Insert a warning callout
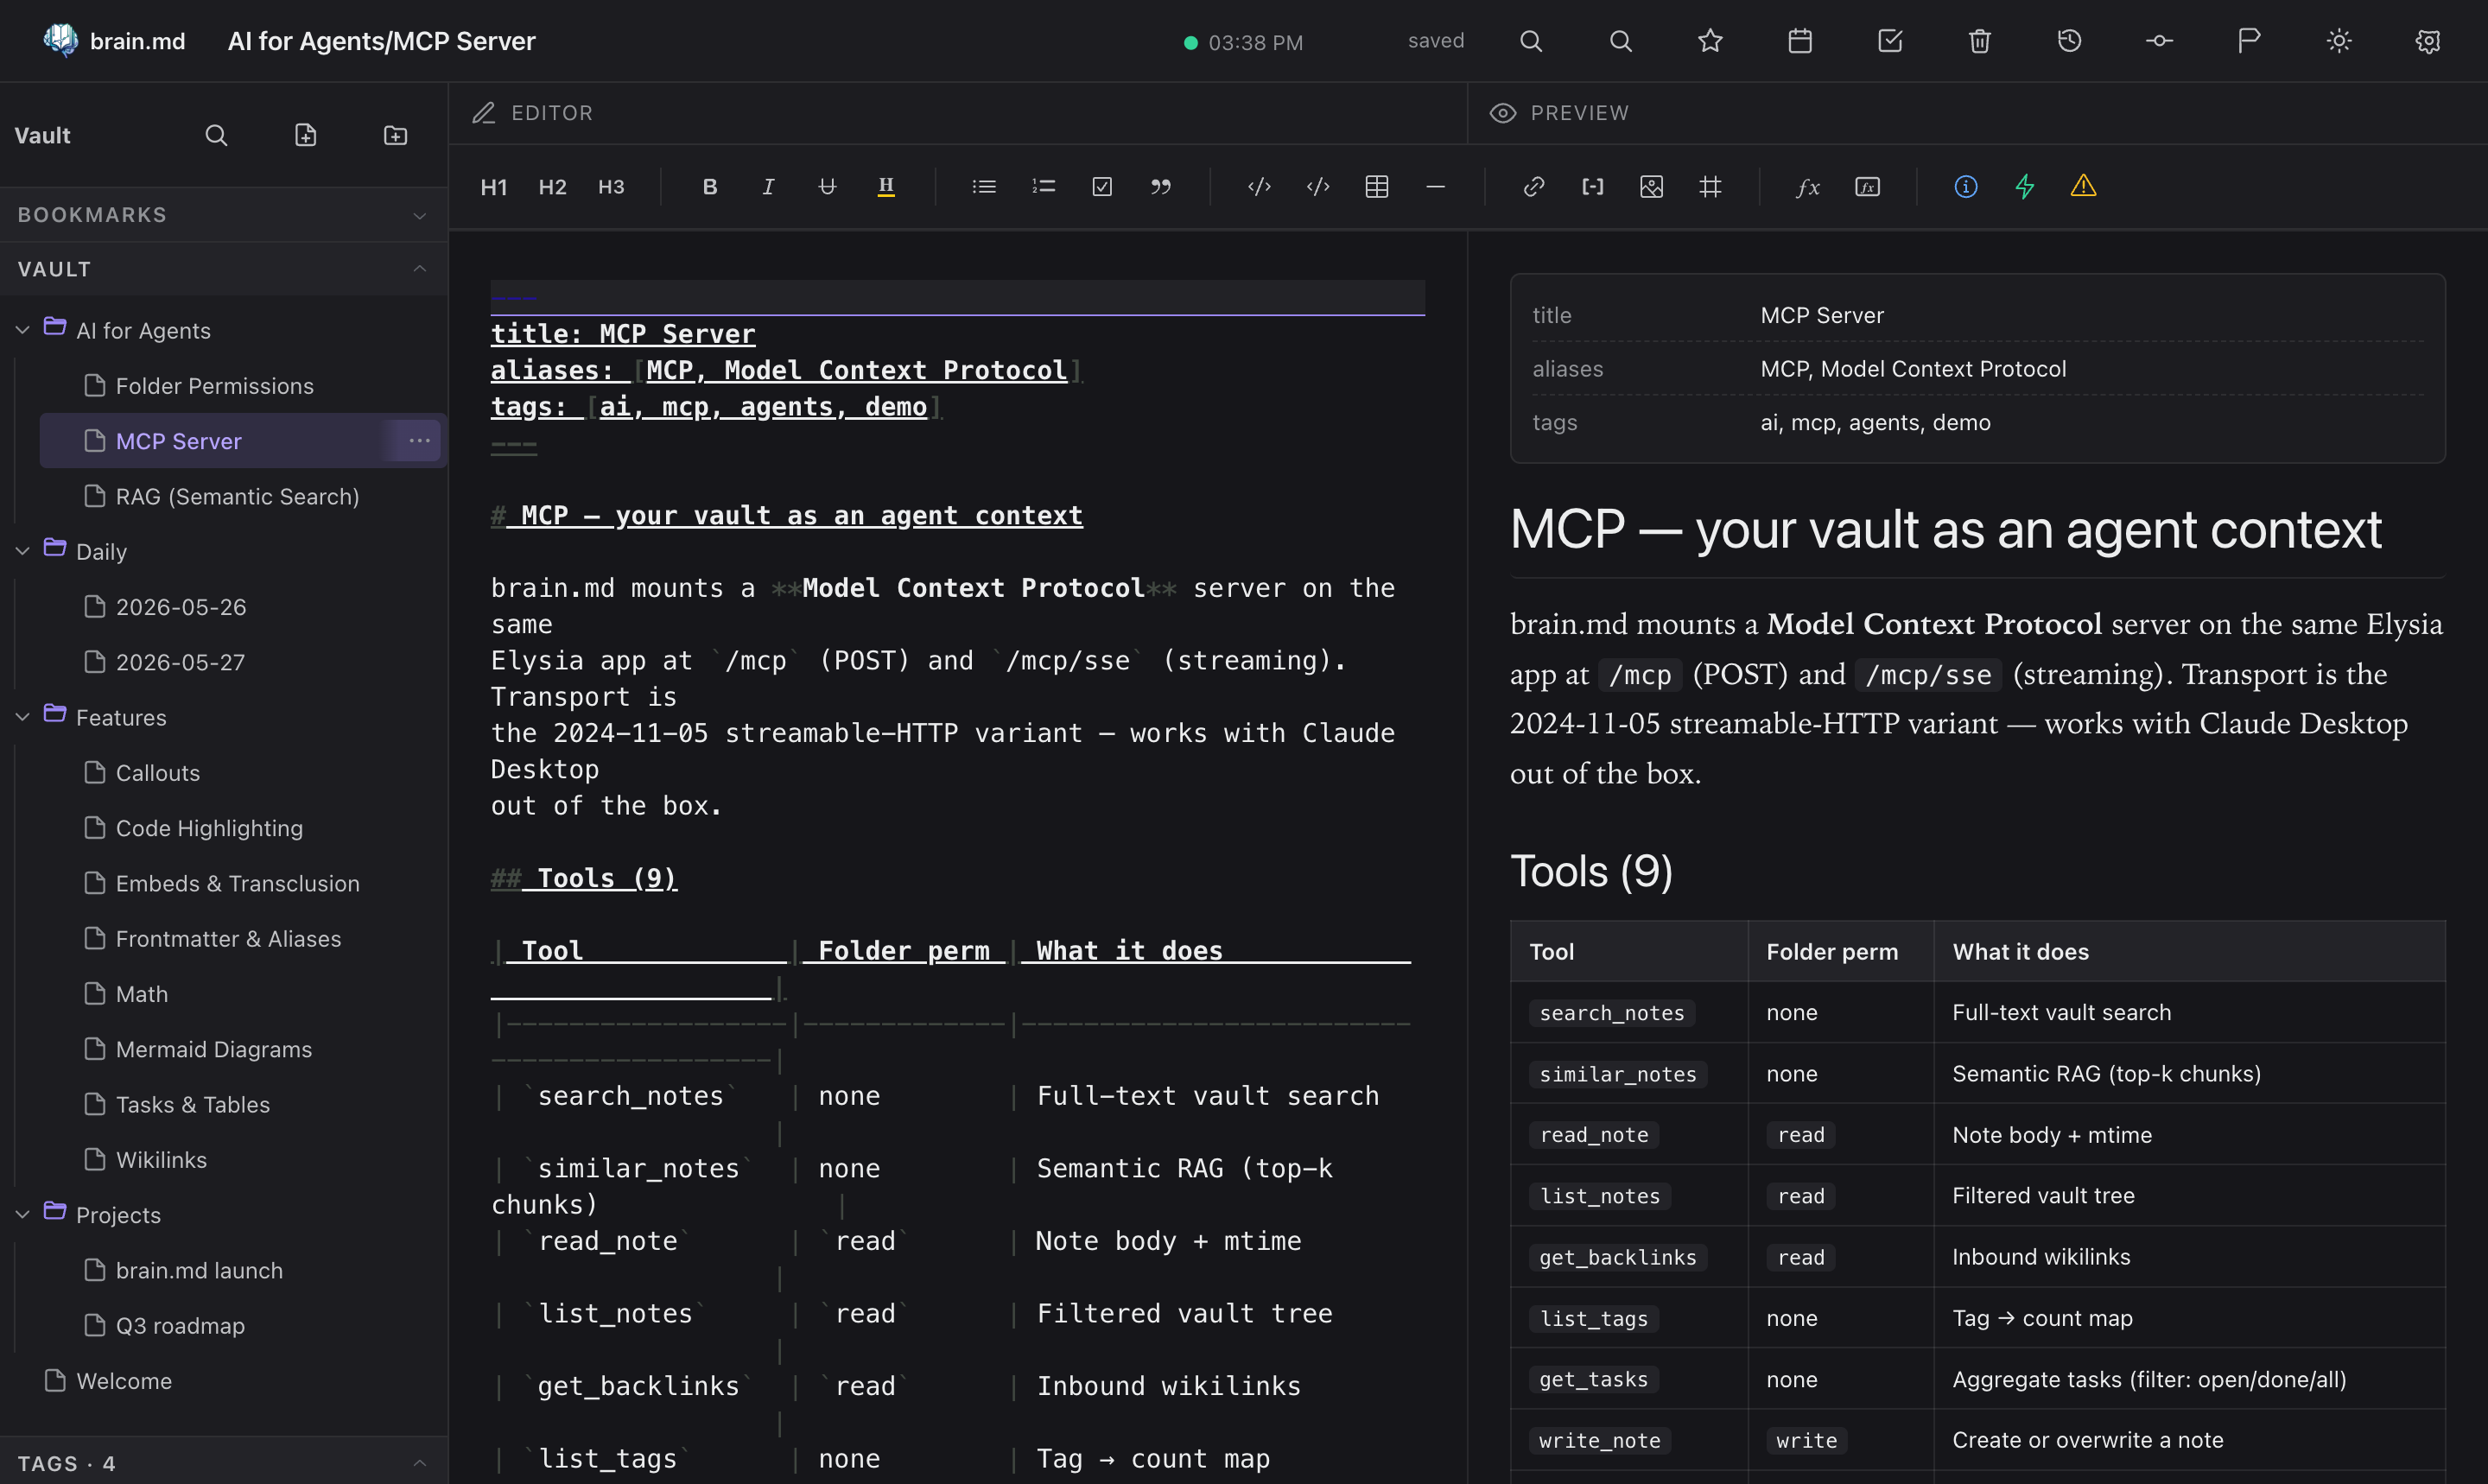Image resolution: width=2488 pixels, height=1484 pixels. pyautogui.click(x=2083, y=187)
